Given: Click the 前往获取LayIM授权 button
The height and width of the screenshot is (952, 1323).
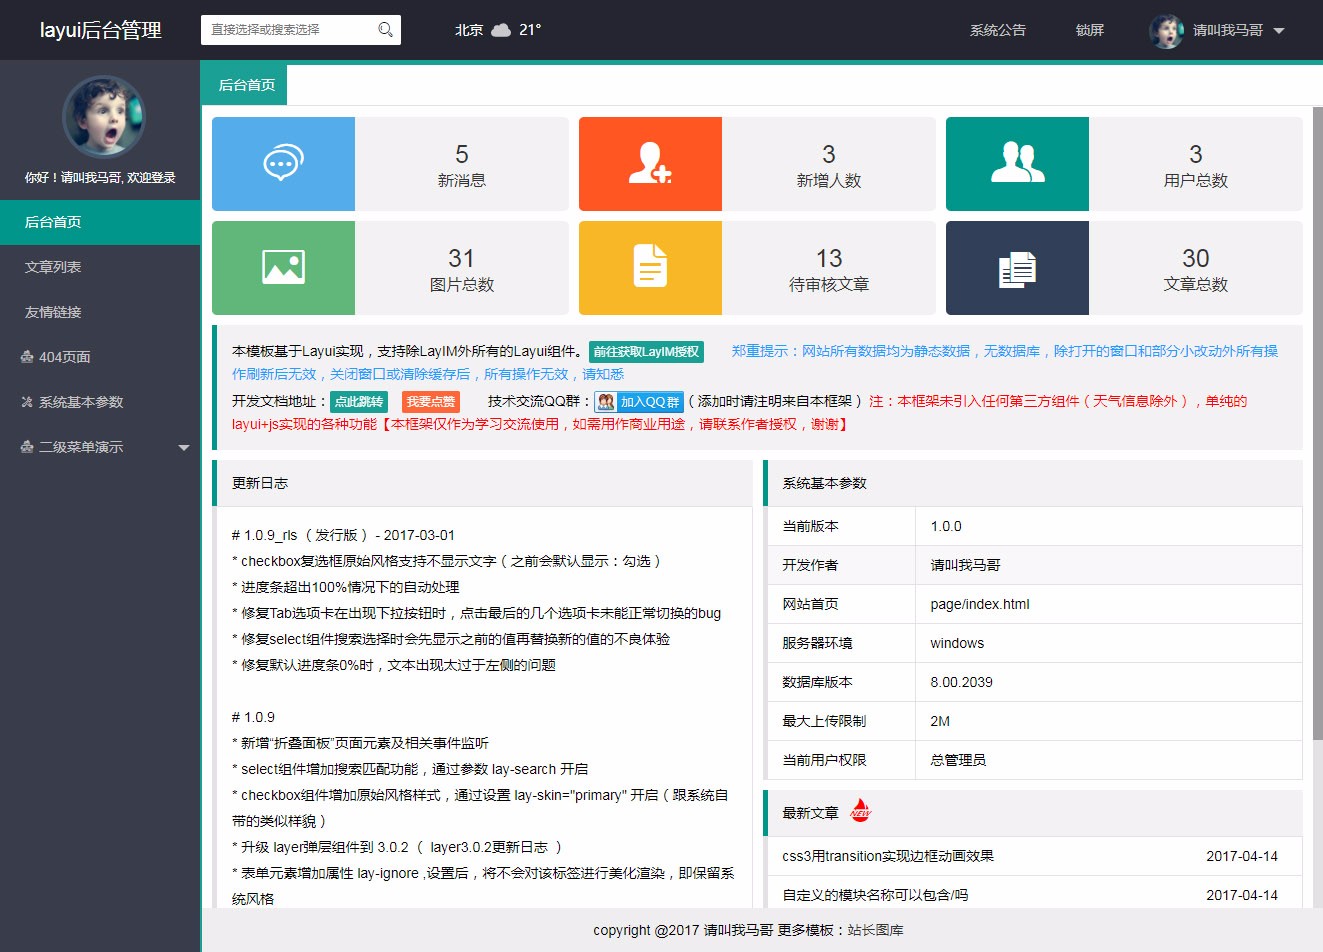Looking at the screenshot, I should 646,352.
